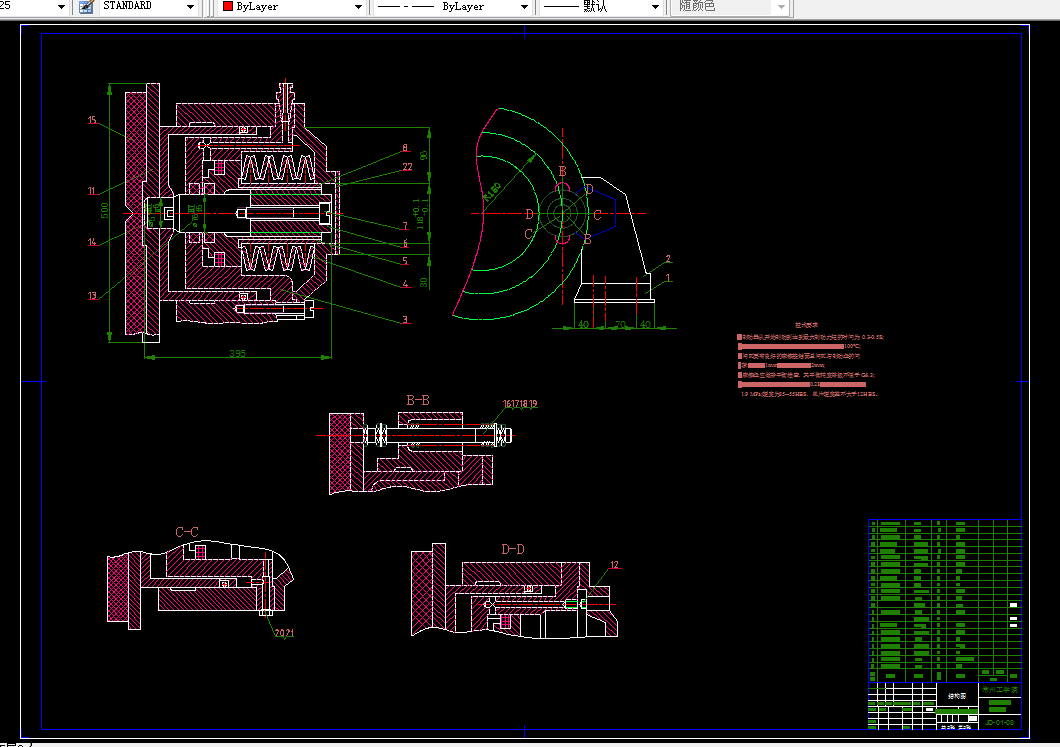Expand the linetype ByLayer dropdown

click(524, 7)
